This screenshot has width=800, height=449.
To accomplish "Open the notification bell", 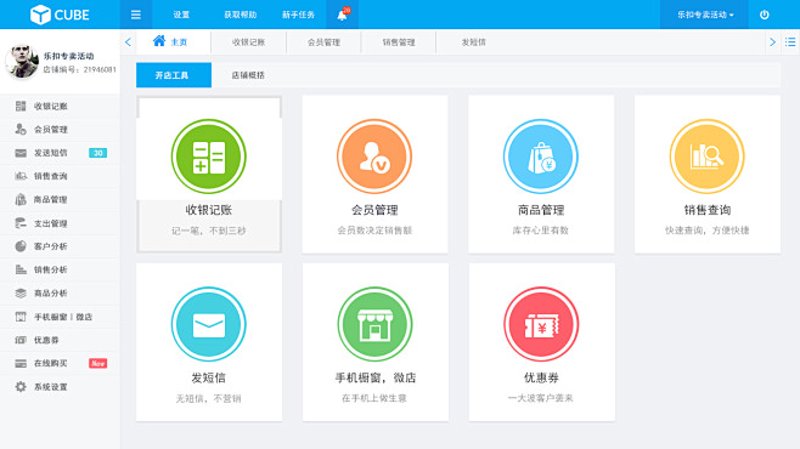I will (342, 15).
